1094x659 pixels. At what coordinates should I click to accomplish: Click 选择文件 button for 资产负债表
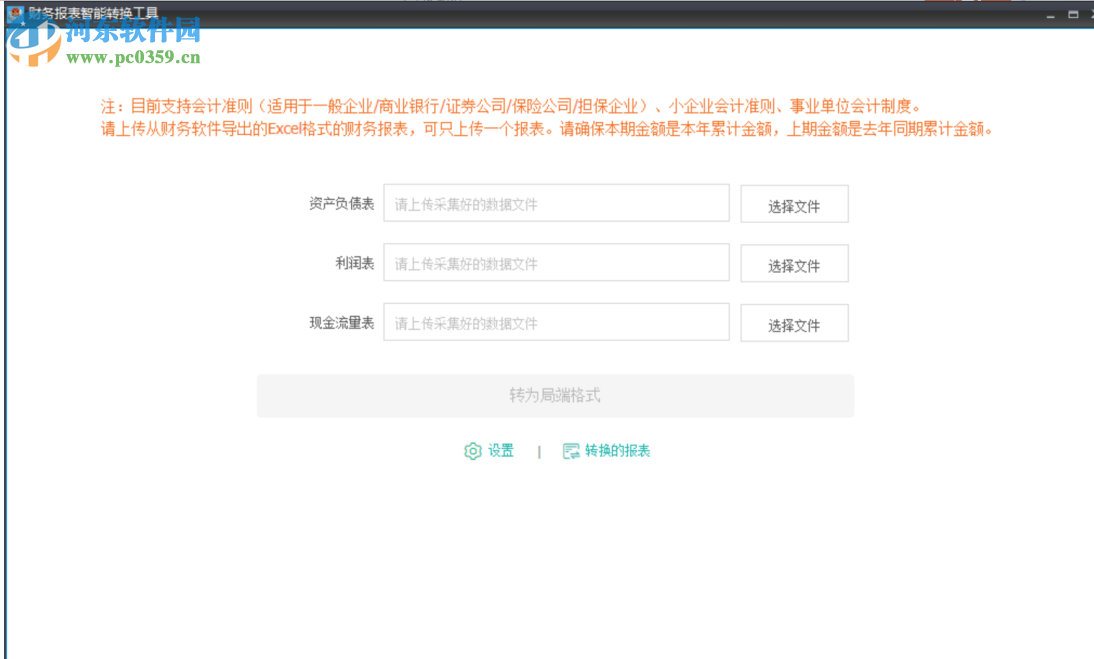coord(794,203)
